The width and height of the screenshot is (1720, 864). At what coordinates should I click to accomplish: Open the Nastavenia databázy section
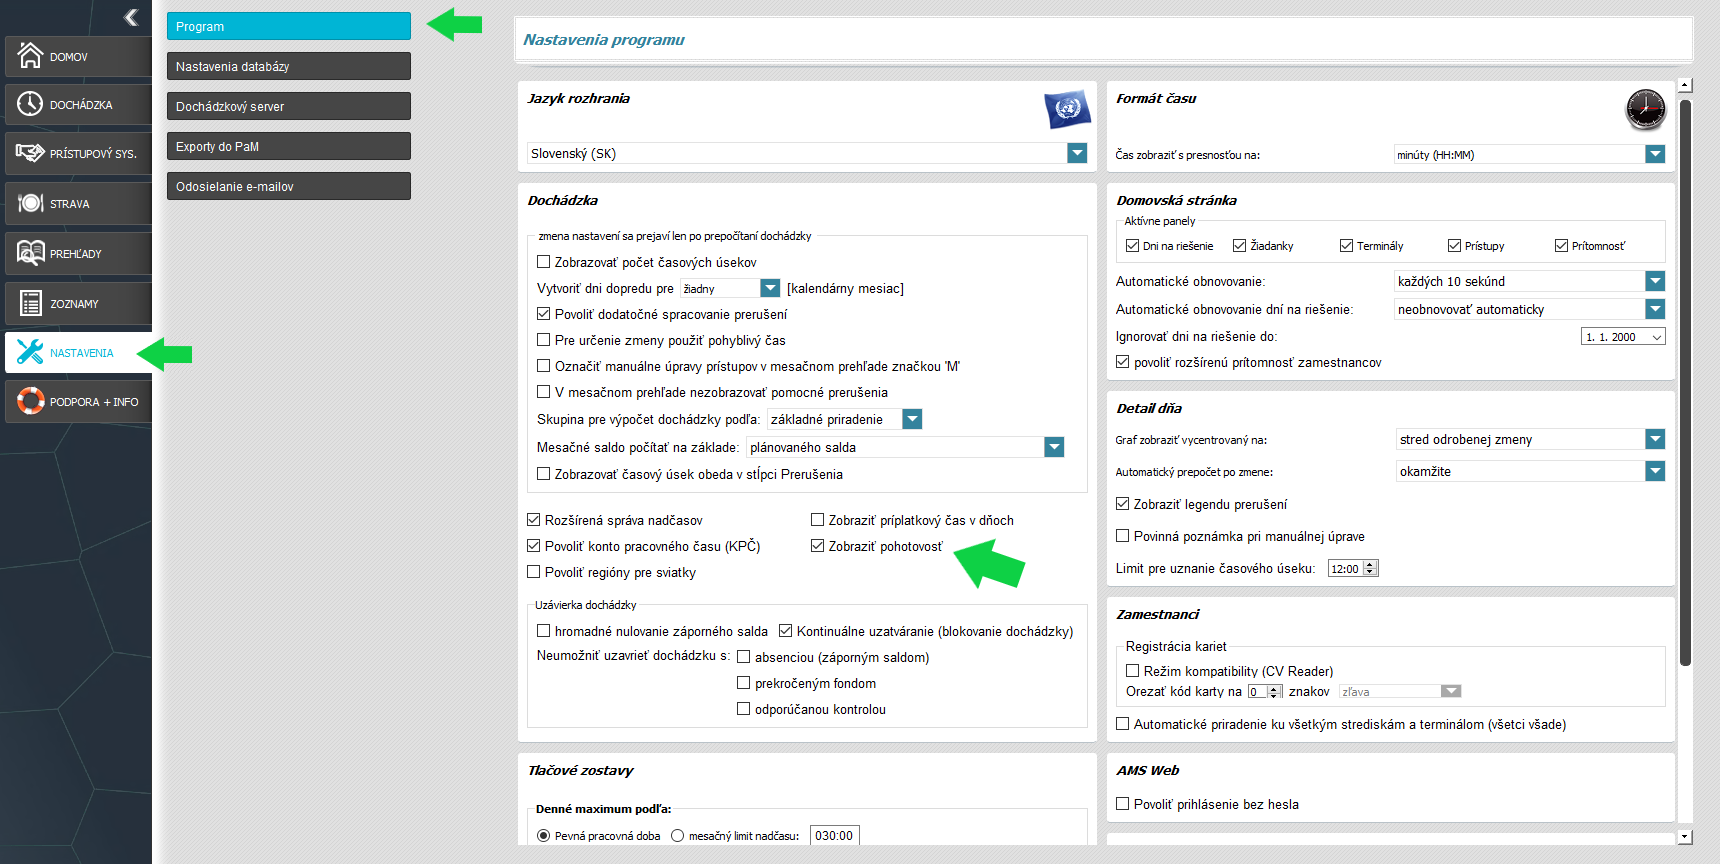289,66
